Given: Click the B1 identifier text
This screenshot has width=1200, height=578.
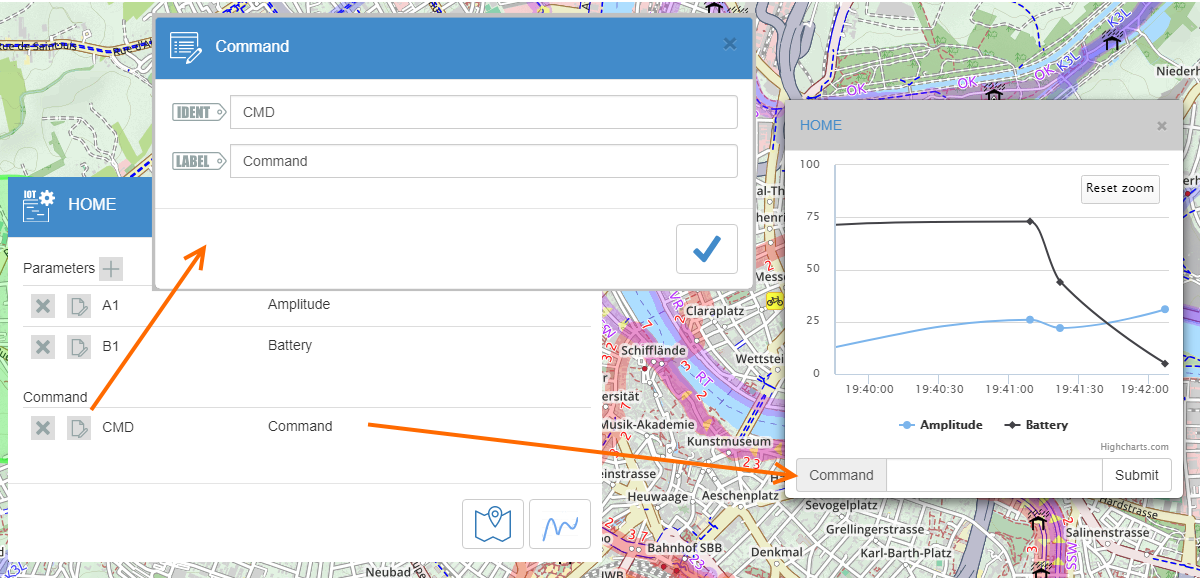Looking at the screenshot, I should pyautogui.click(x=111, y=346).
